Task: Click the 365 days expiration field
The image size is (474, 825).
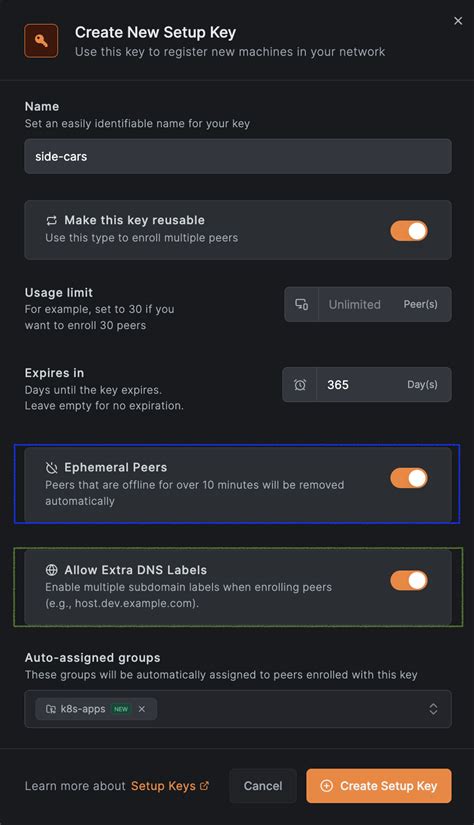Action: click(367, 385)
